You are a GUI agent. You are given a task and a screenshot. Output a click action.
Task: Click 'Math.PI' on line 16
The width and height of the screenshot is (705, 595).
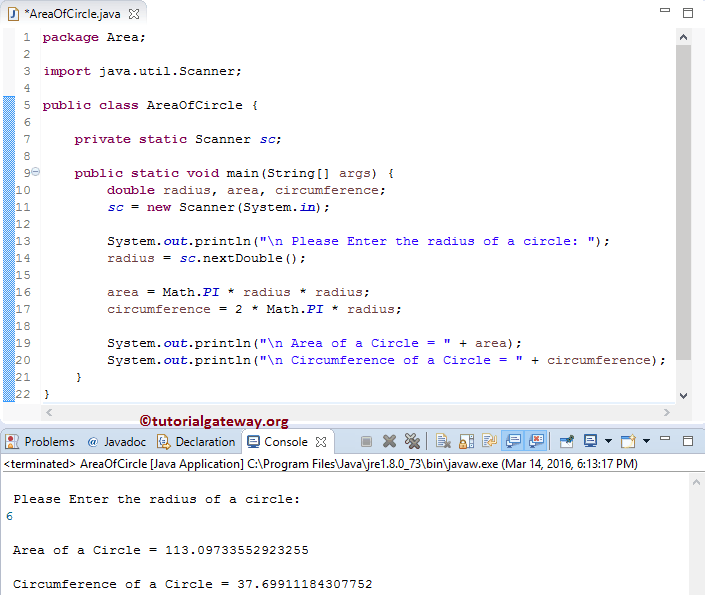pyautogui.click(x=191, y=292)
